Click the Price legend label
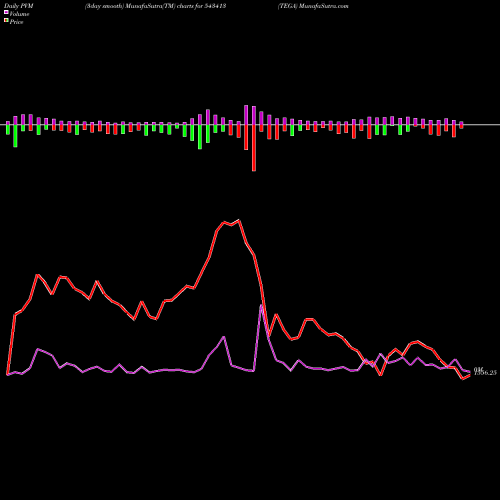The image size is (500, 500). click(x=16, y=22)
